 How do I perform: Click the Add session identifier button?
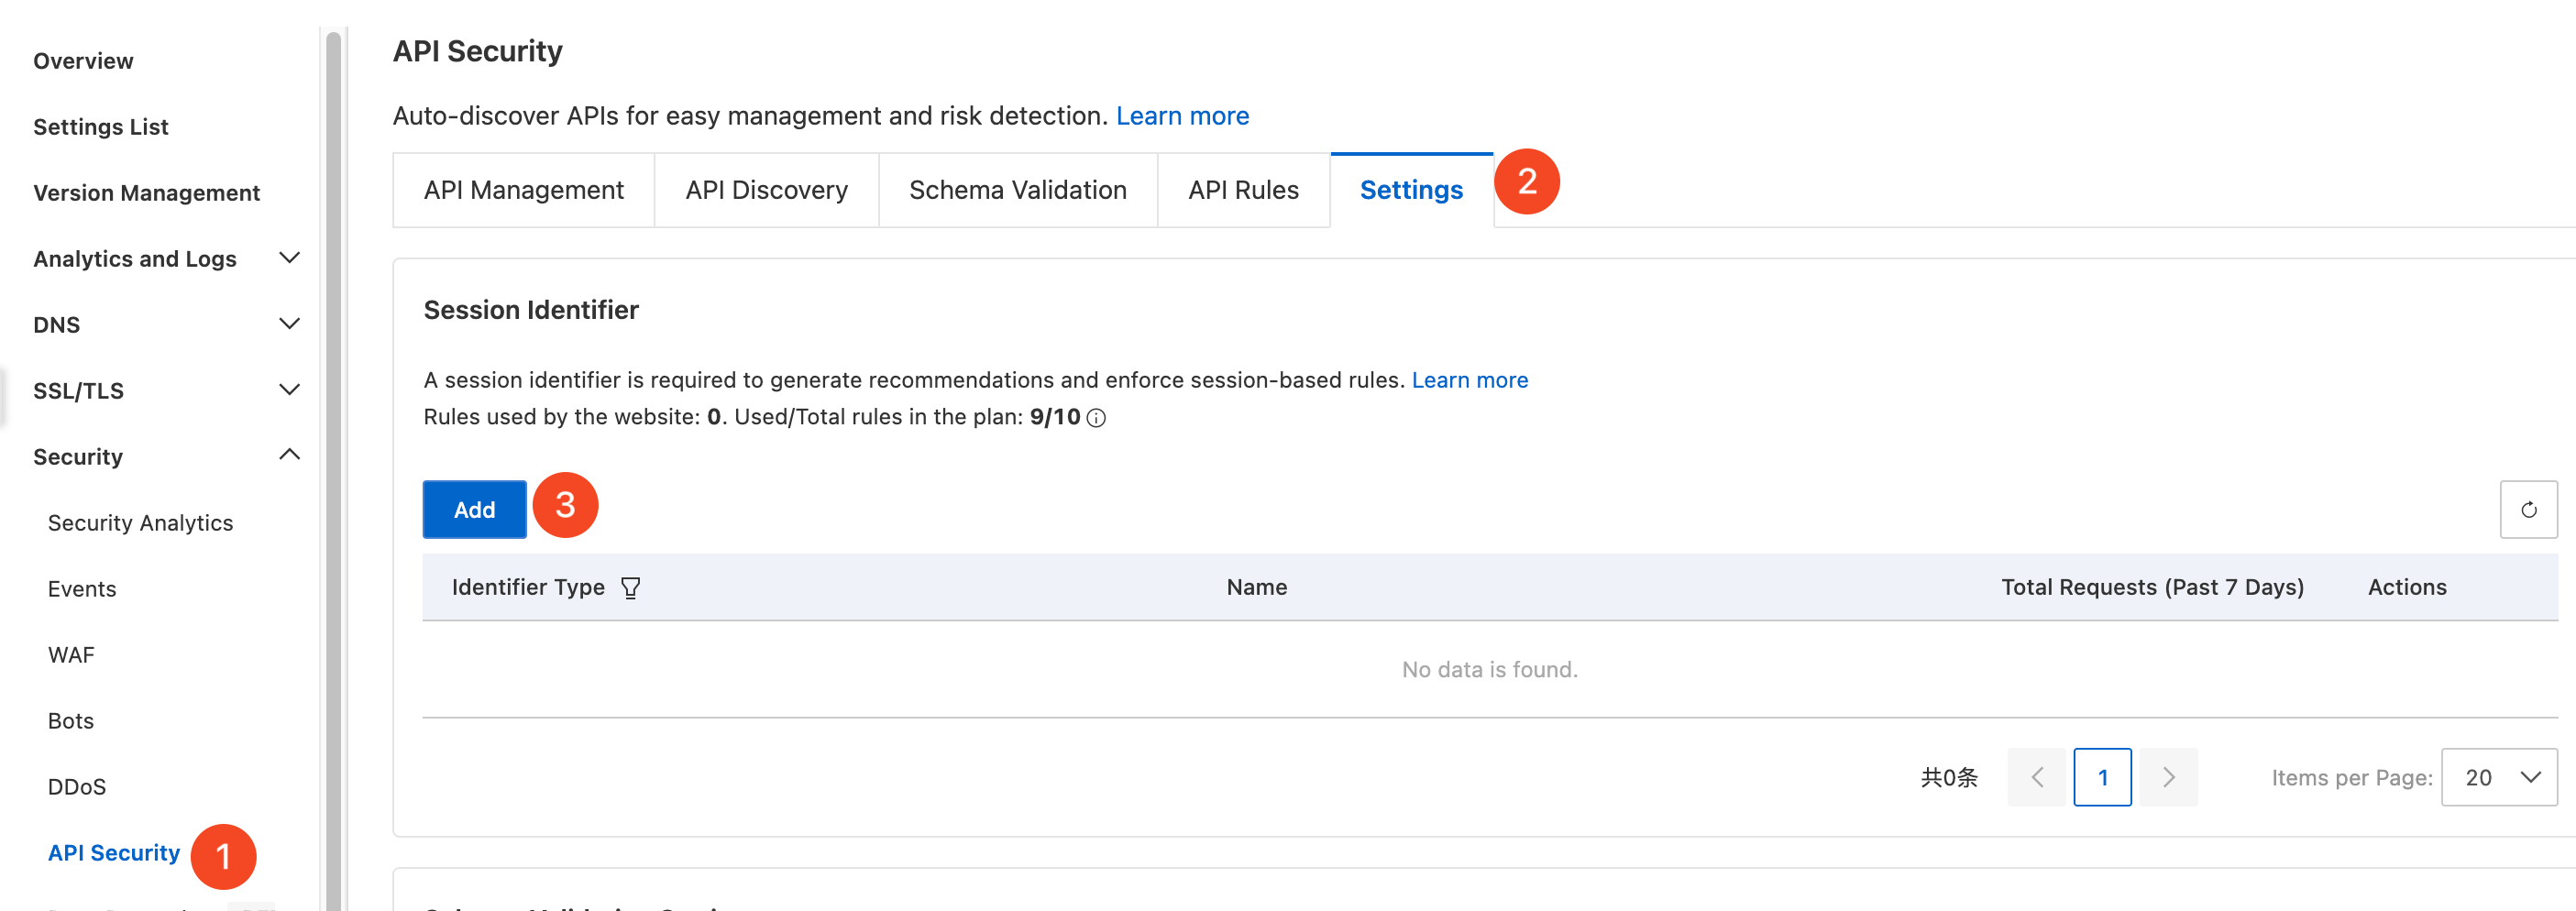pyautogui.click(x=474, y=510)
